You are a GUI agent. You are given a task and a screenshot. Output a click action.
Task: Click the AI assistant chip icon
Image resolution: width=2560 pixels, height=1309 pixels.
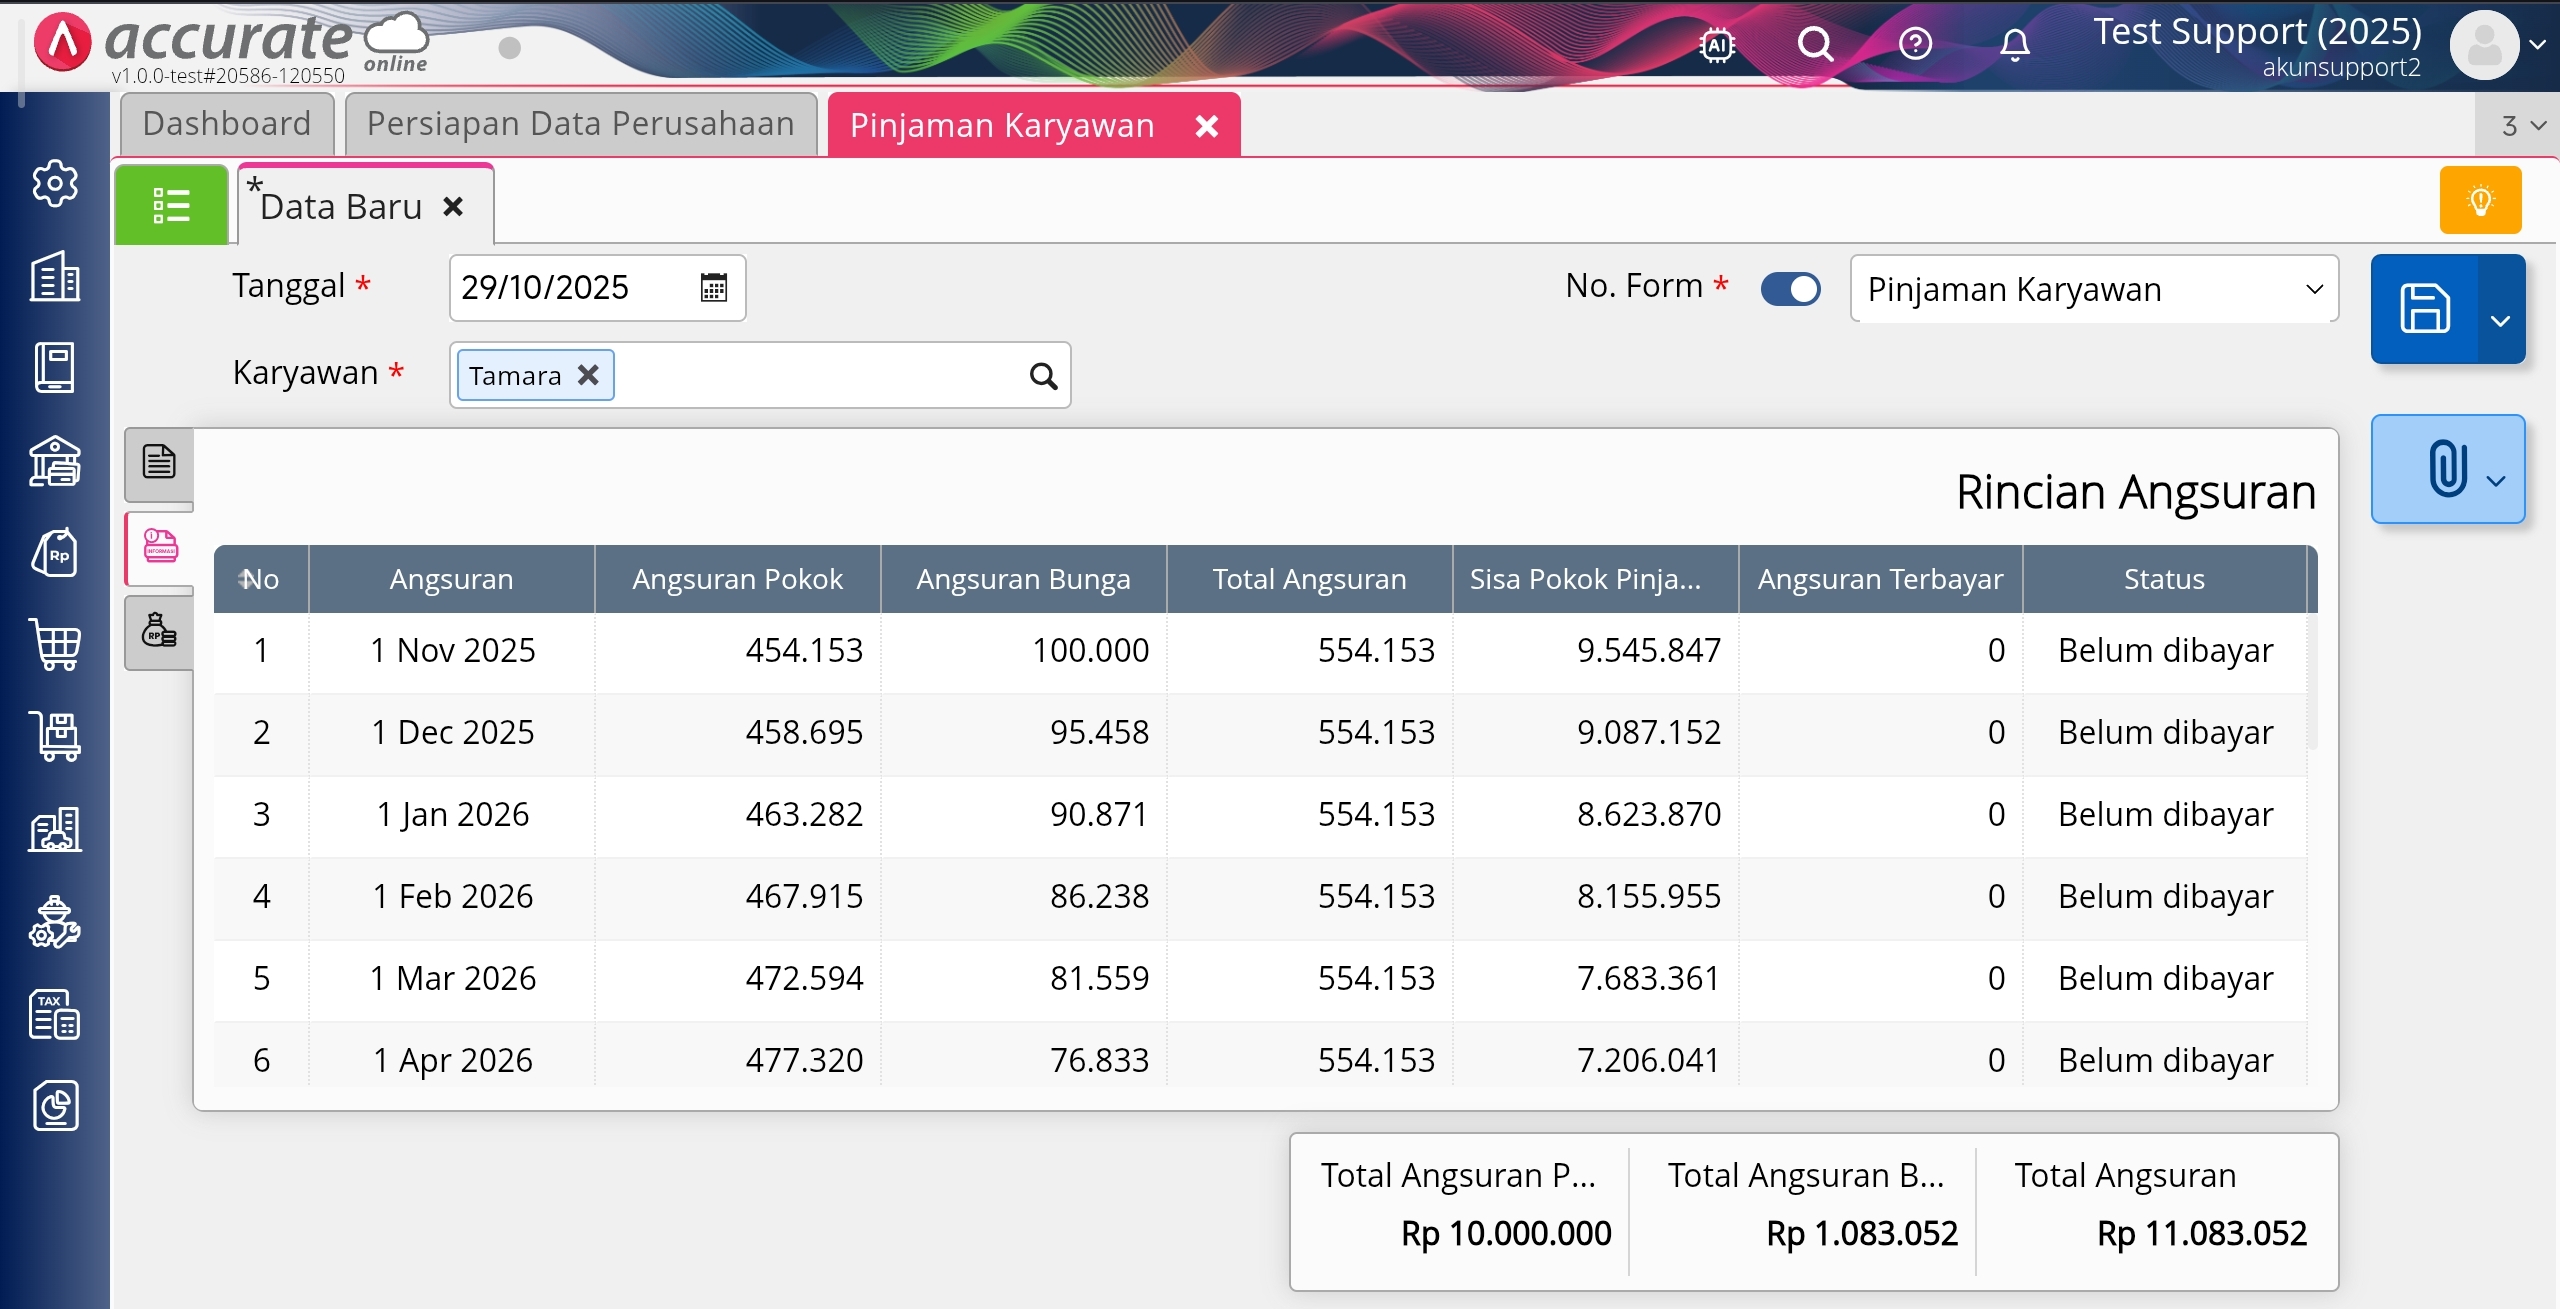(x=1717, y=44)
